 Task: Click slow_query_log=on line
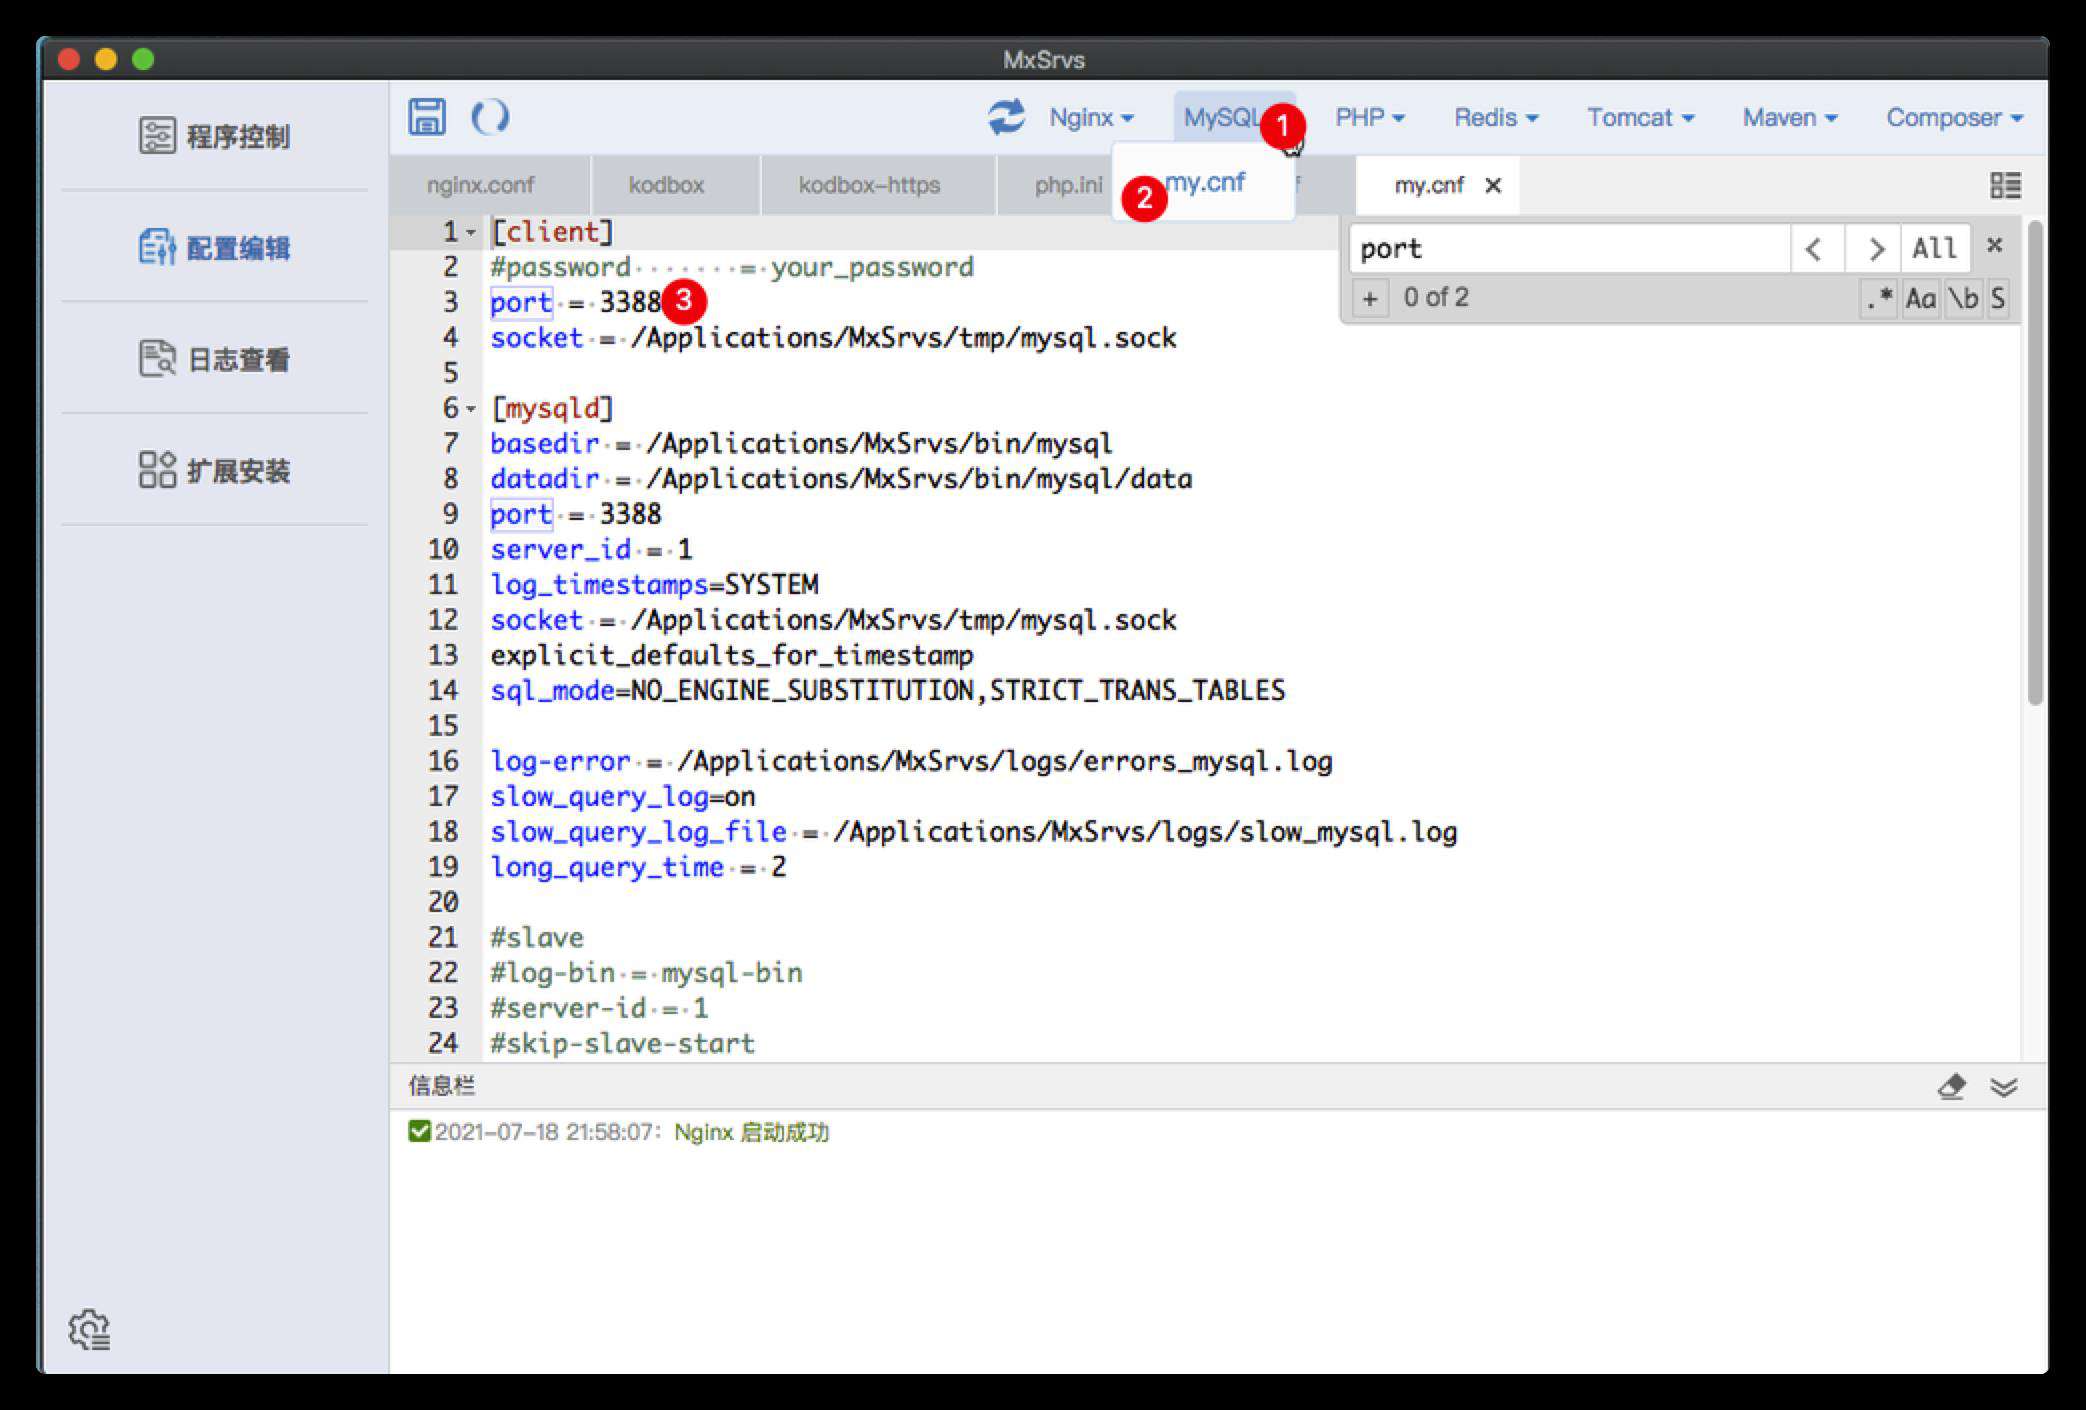[622, 796]
